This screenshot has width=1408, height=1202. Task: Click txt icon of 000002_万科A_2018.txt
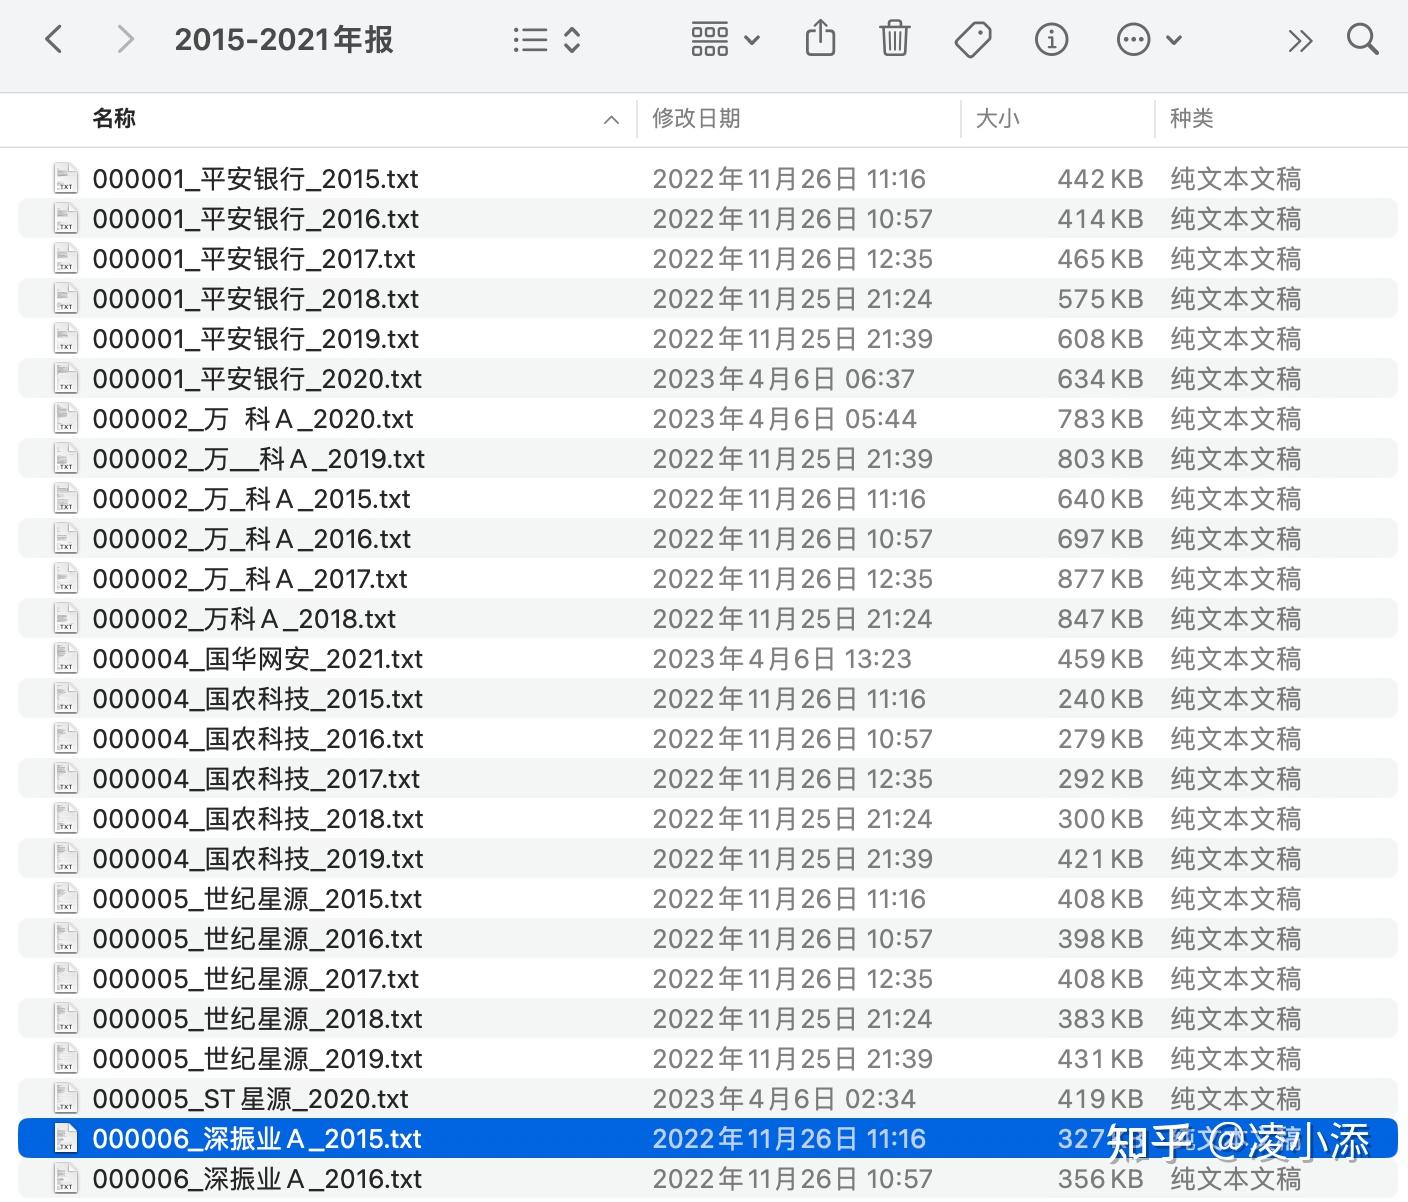(65, 618)
